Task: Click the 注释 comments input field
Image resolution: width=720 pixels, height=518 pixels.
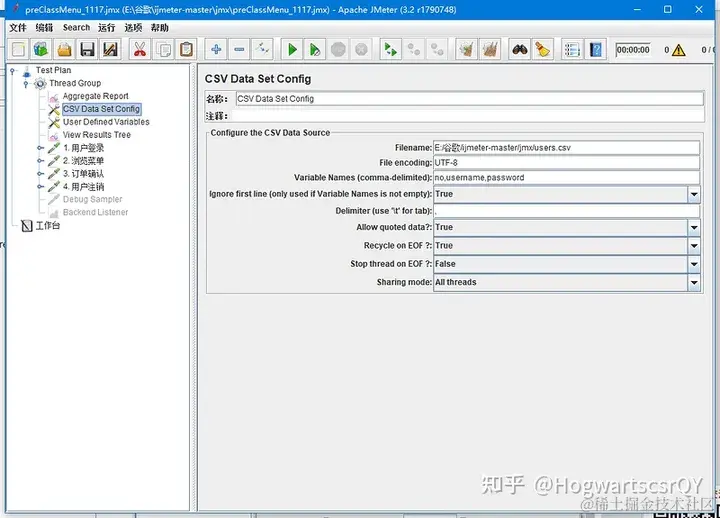Action: 467,116
